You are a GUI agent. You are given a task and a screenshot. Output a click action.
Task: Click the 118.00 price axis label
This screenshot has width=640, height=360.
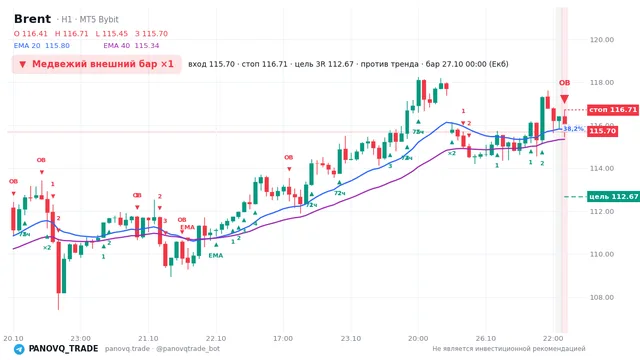(602, 82)
